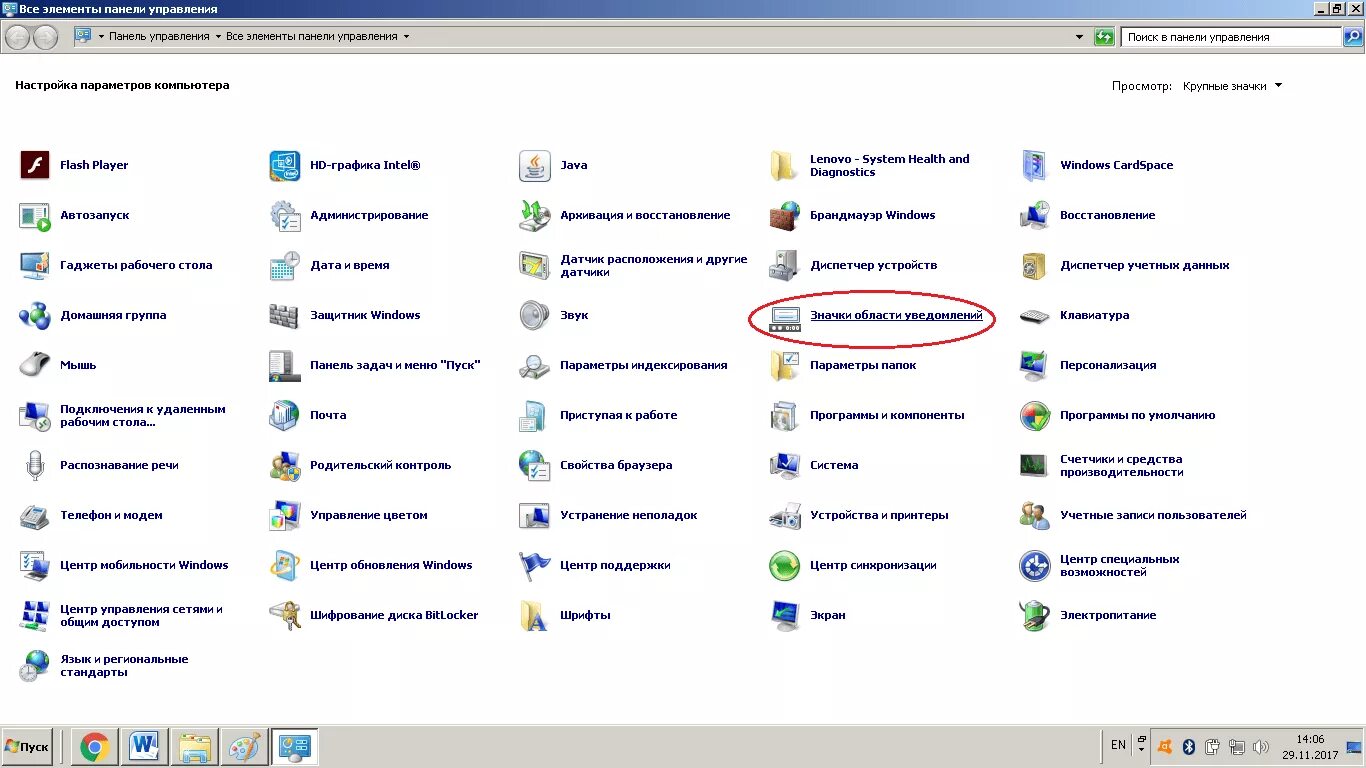Click the Bluetooth tray icon
The height and width of the screenshot is (768, 1366).
point(1189,746)
